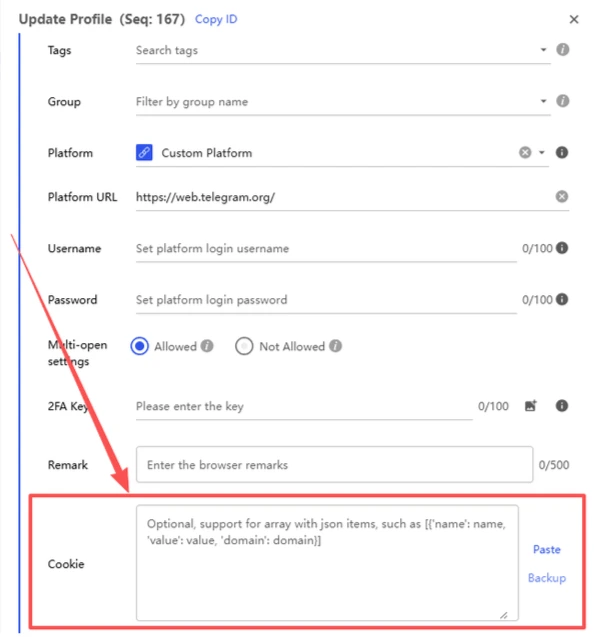Expand the Group name dropdown arrow
The height and width of the screenshot is (637, 594).
[x=543, y=101]
